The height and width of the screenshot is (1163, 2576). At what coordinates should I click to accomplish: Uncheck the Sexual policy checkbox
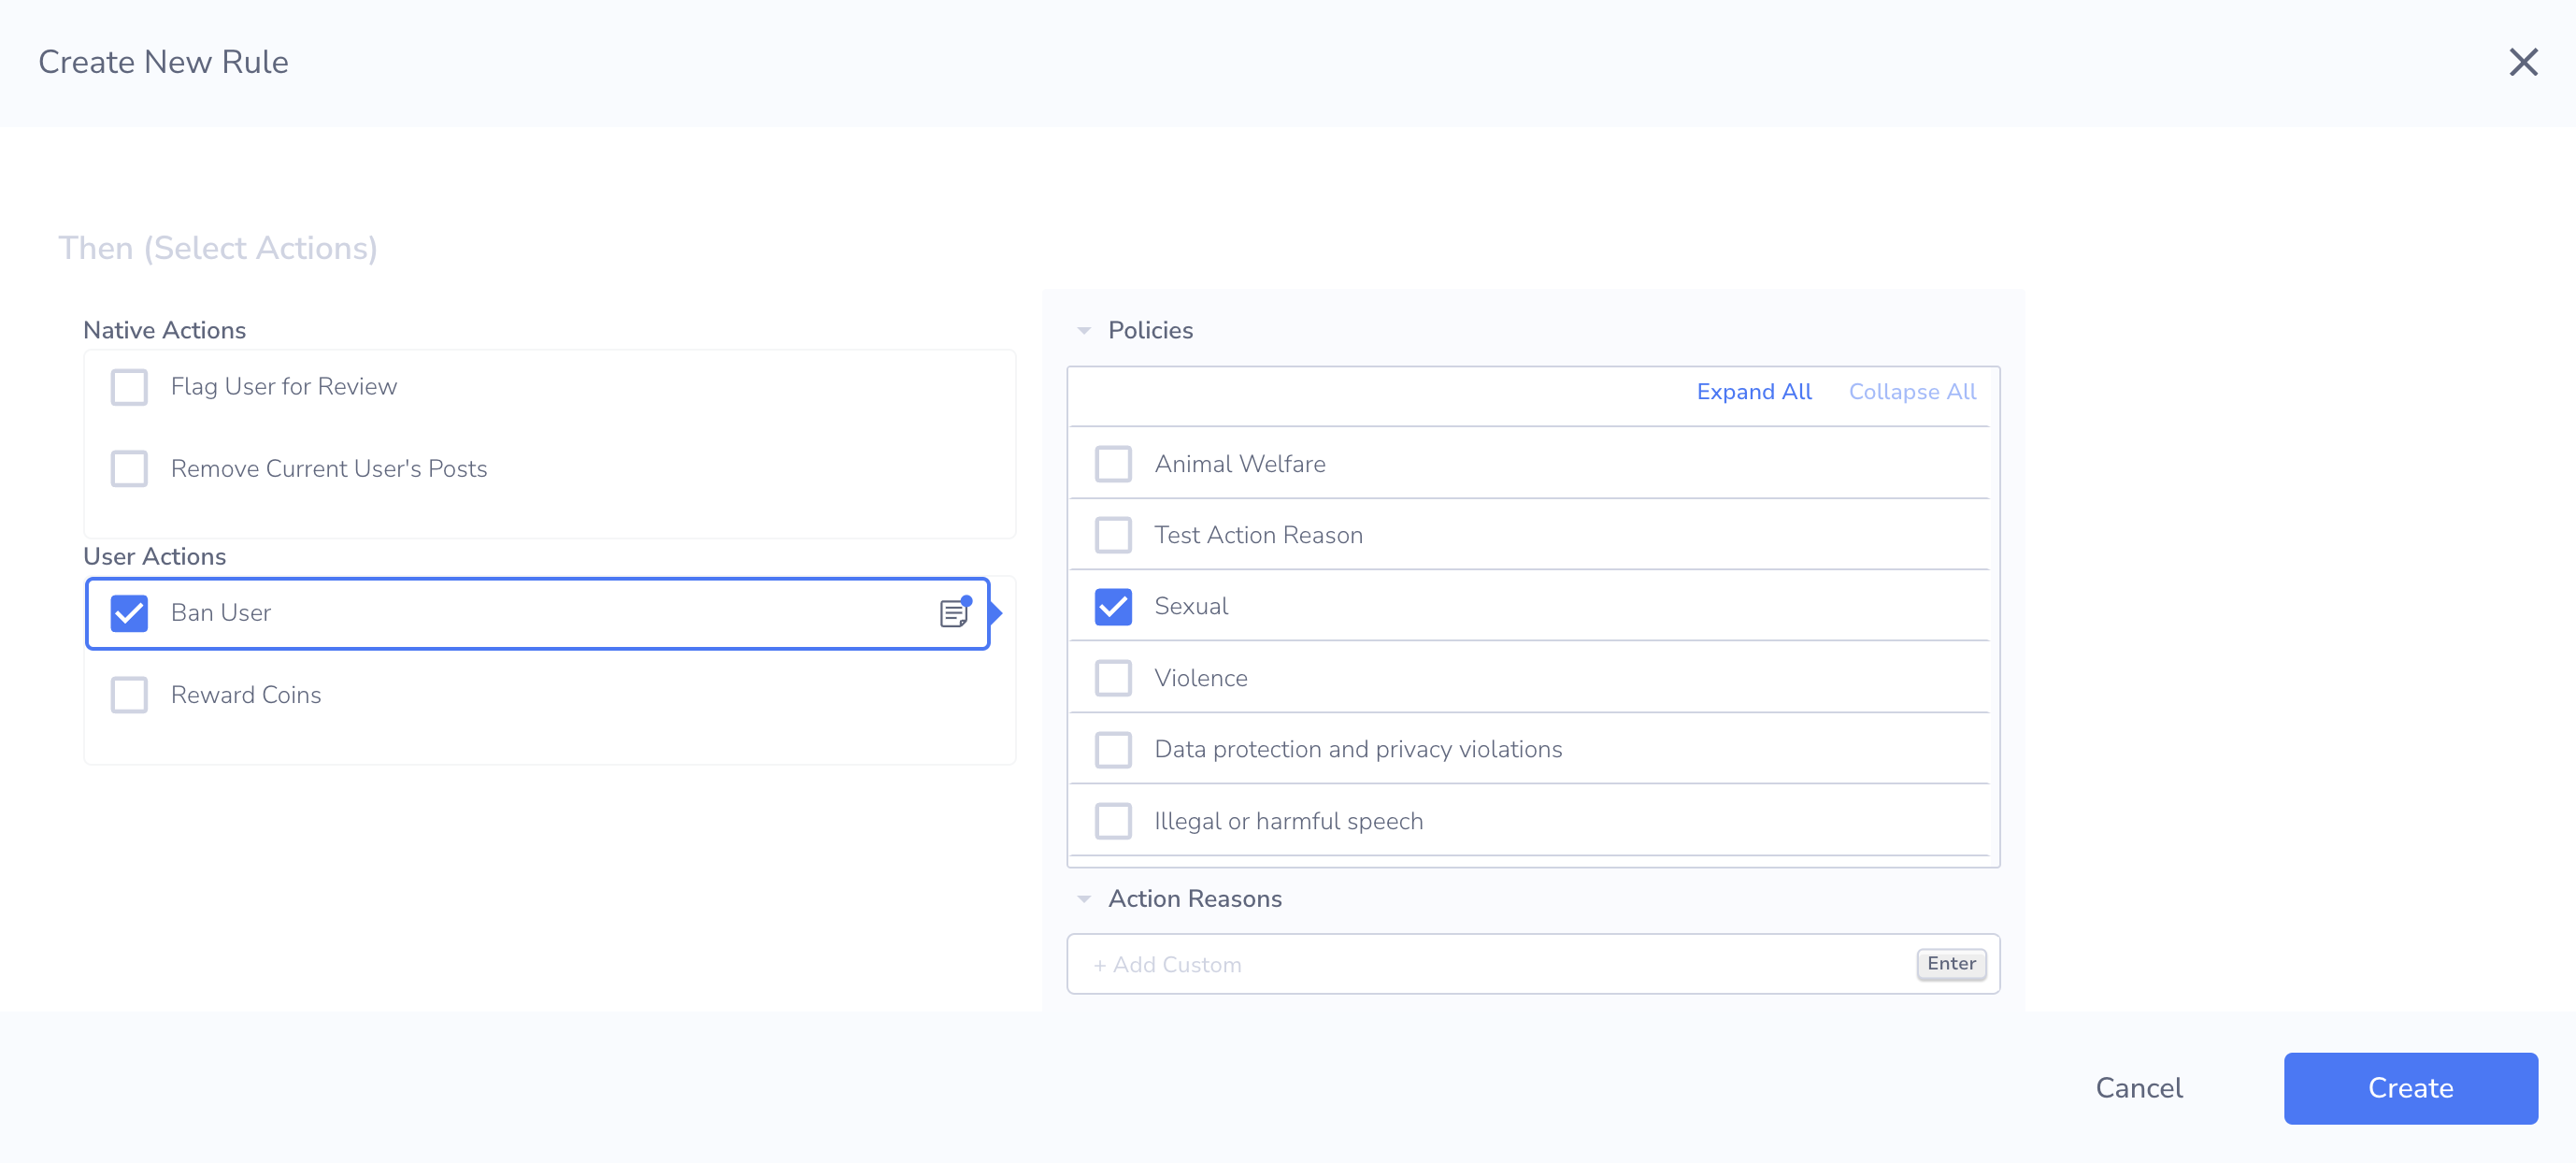pos(1113,607)
